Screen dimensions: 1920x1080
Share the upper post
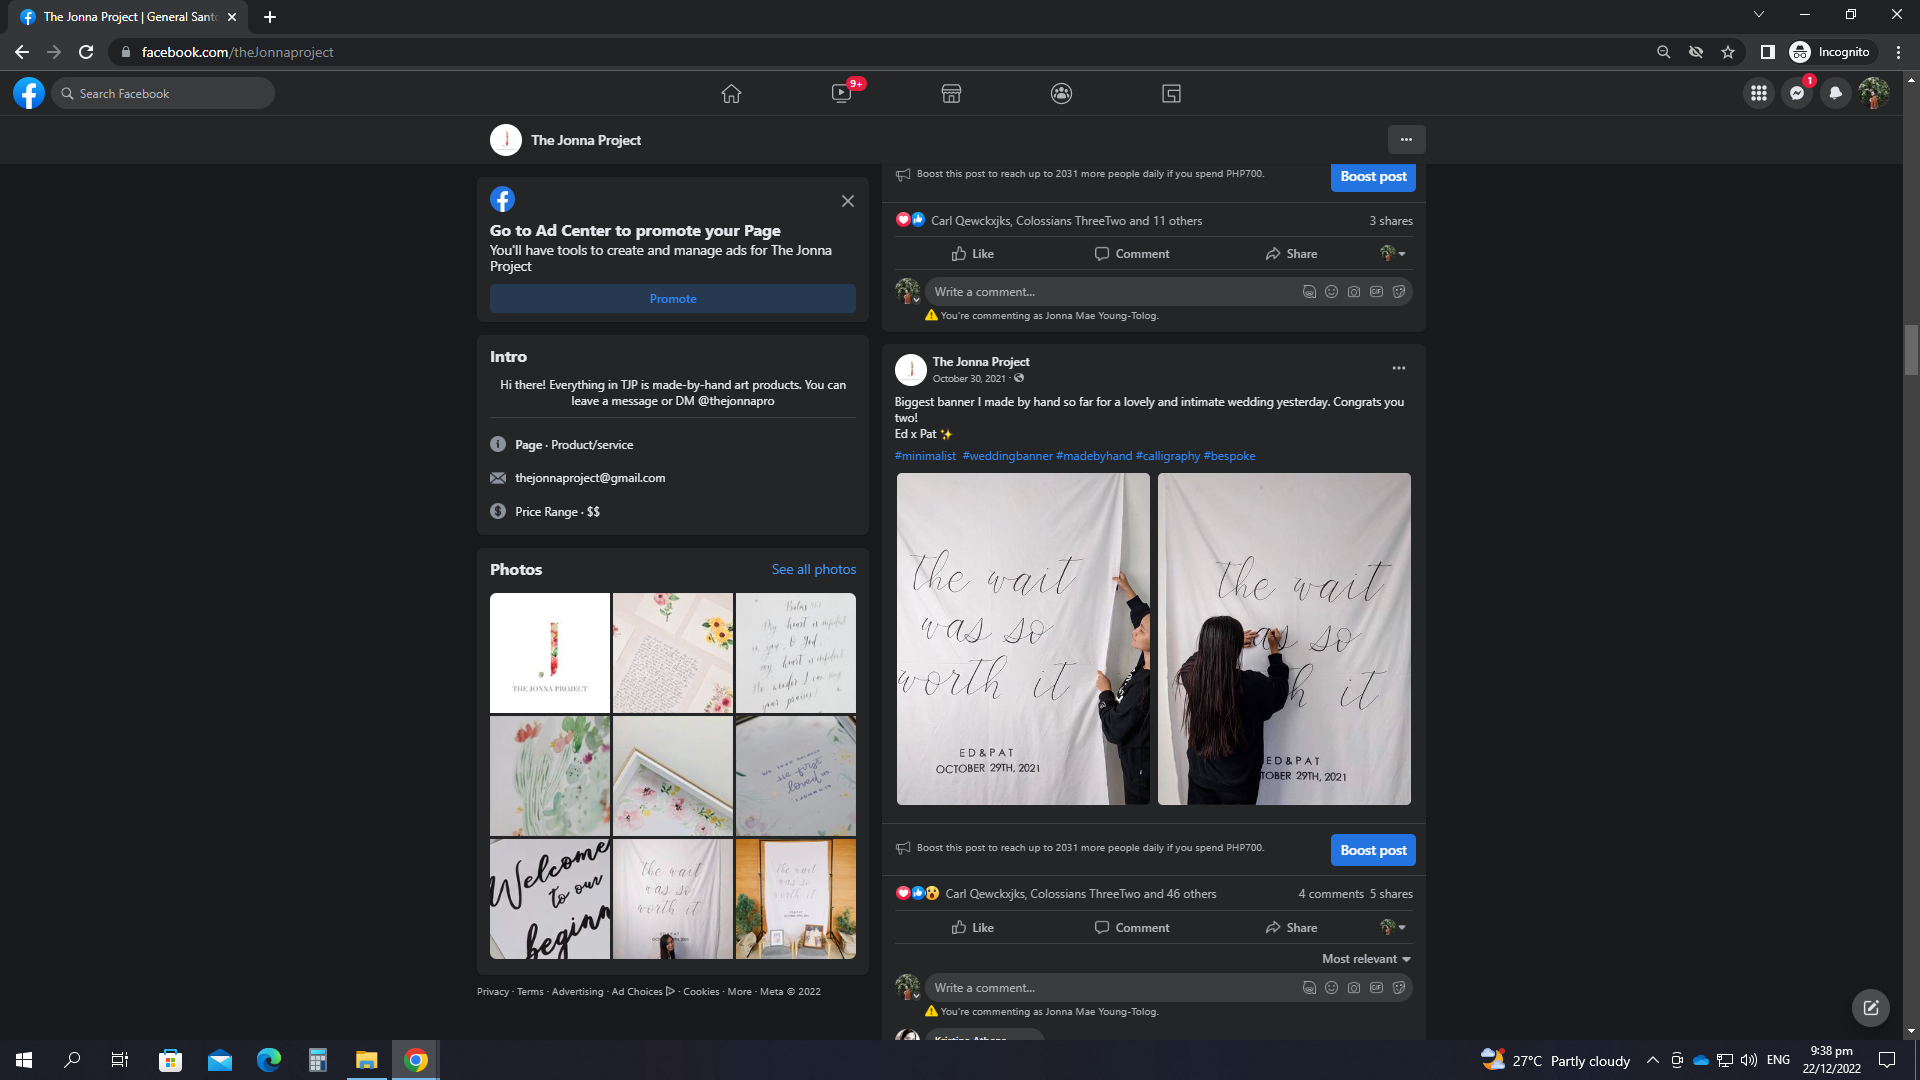1291,254
